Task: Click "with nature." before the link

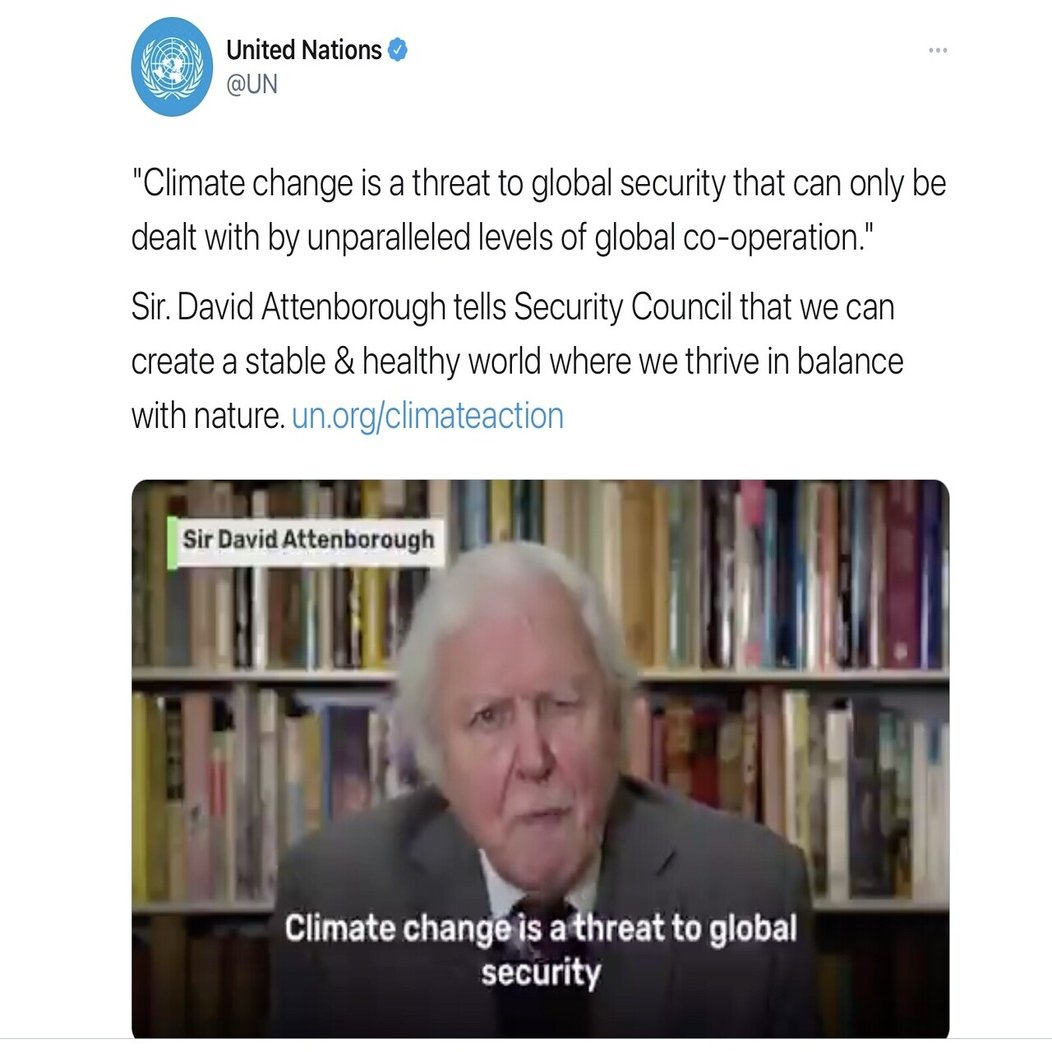Action: point(209,416)
